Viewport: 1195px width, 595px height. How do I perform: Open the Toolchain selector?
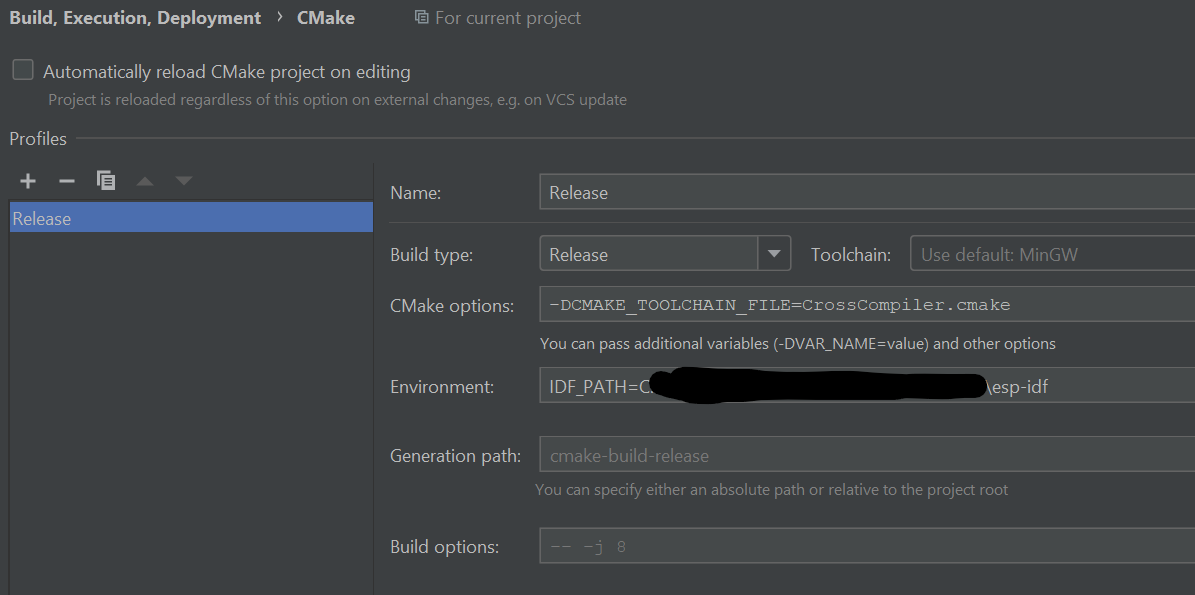(x=1050, y=254)
